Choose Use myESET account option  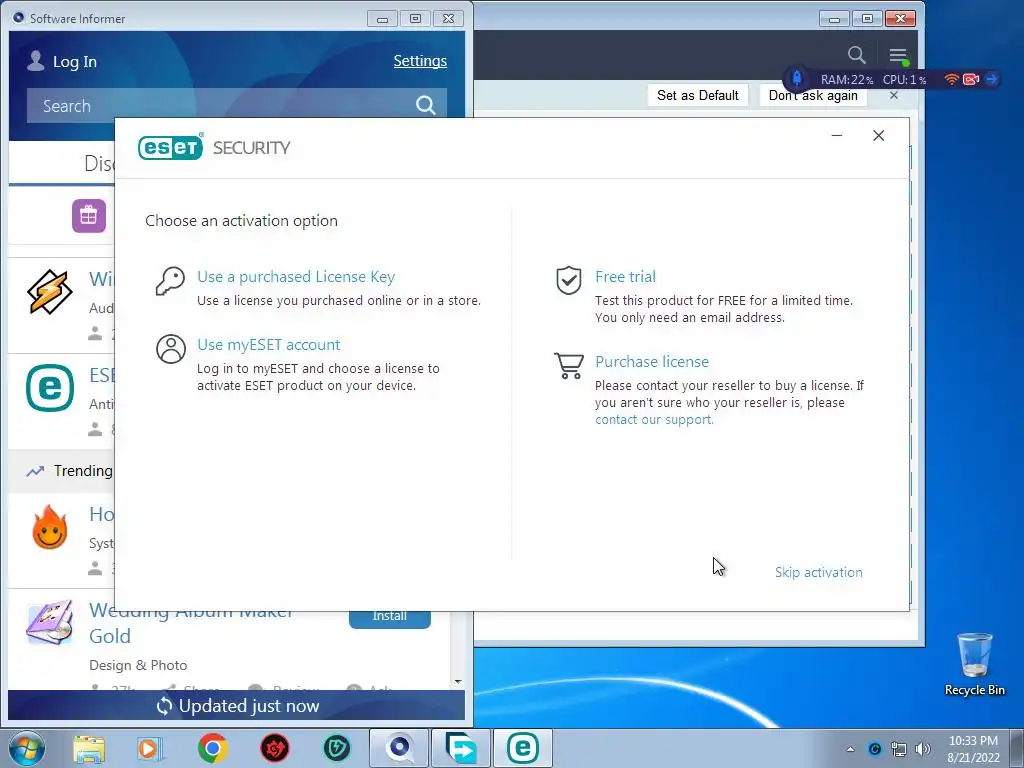click(268, 345)
